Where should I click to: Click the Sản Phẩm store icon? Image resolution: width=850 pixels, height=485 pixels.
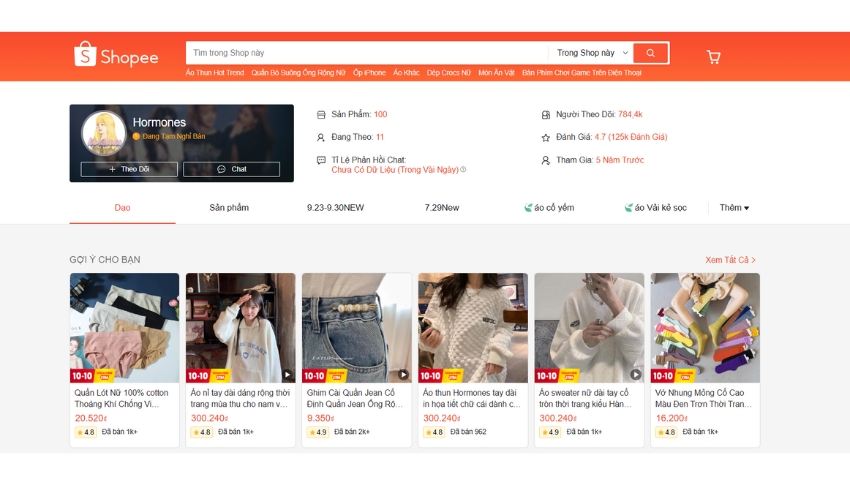click(321, 115)
